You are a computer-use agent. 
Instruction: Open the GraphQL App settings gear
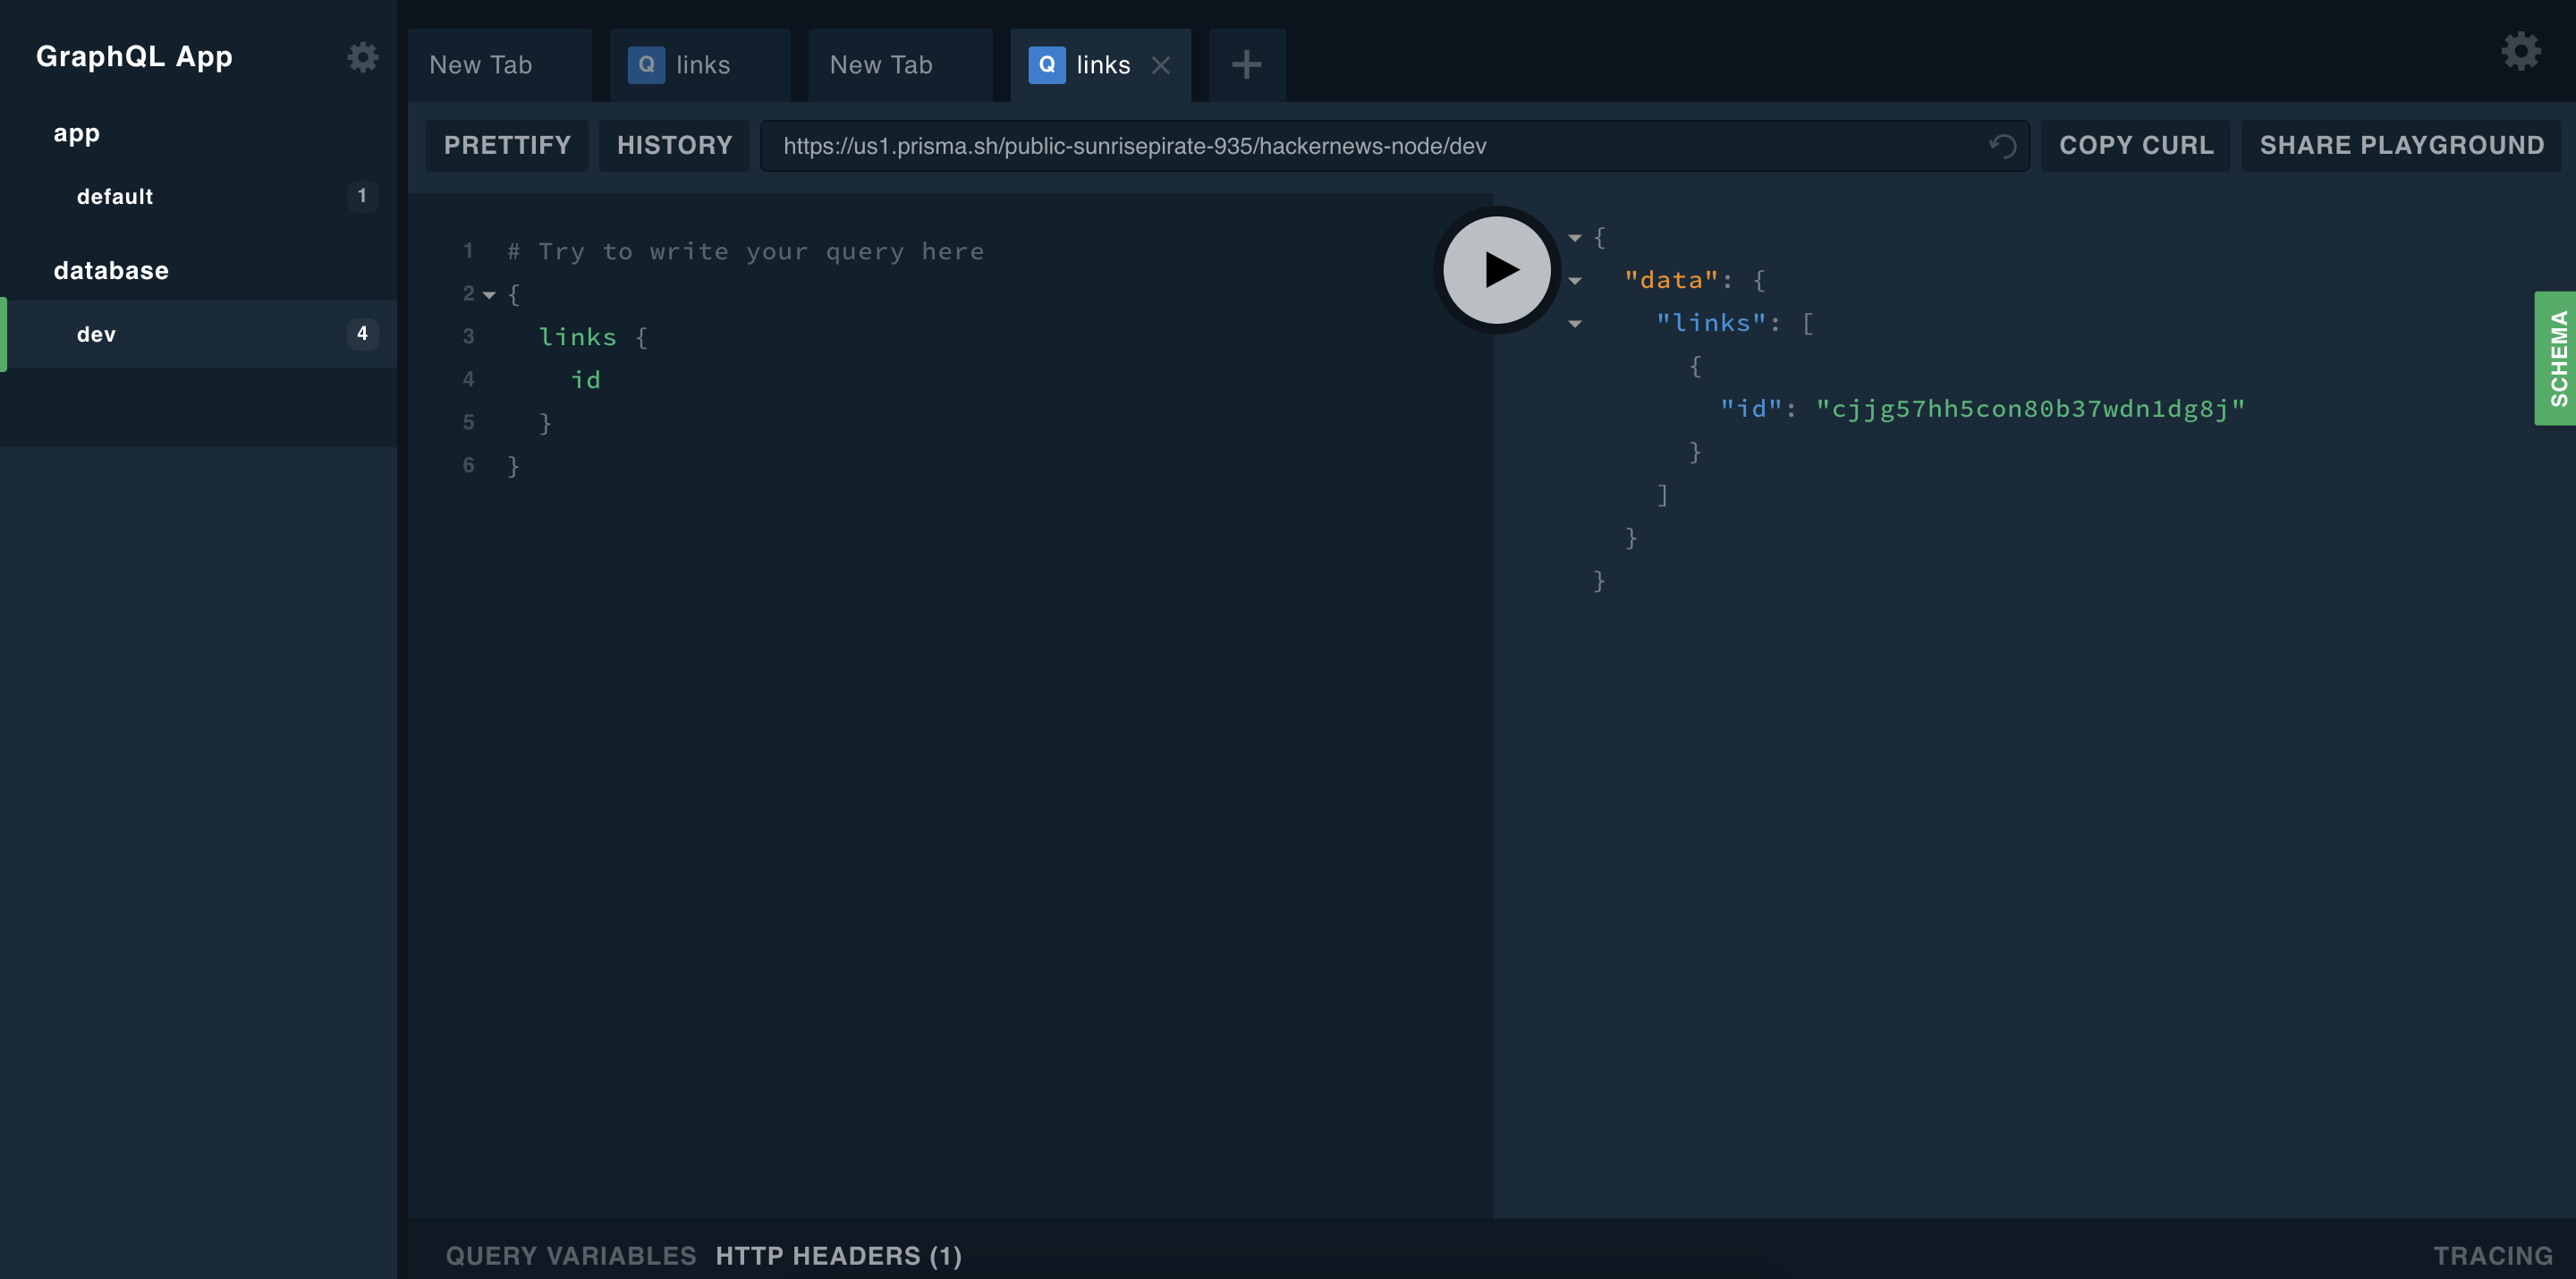(362, 57)
